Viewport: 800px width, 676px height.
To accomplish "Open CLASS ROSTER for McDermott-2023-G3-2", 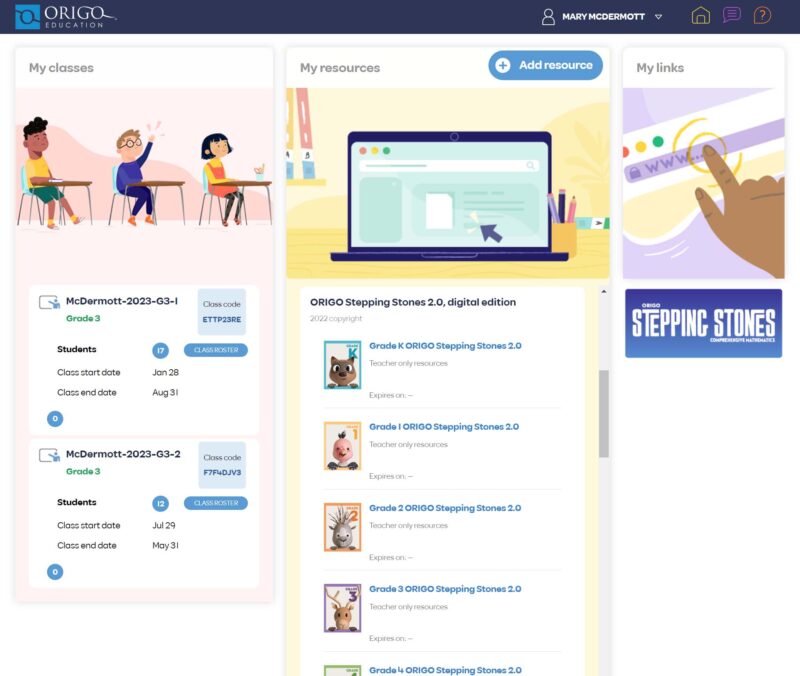I will [216, 503].
